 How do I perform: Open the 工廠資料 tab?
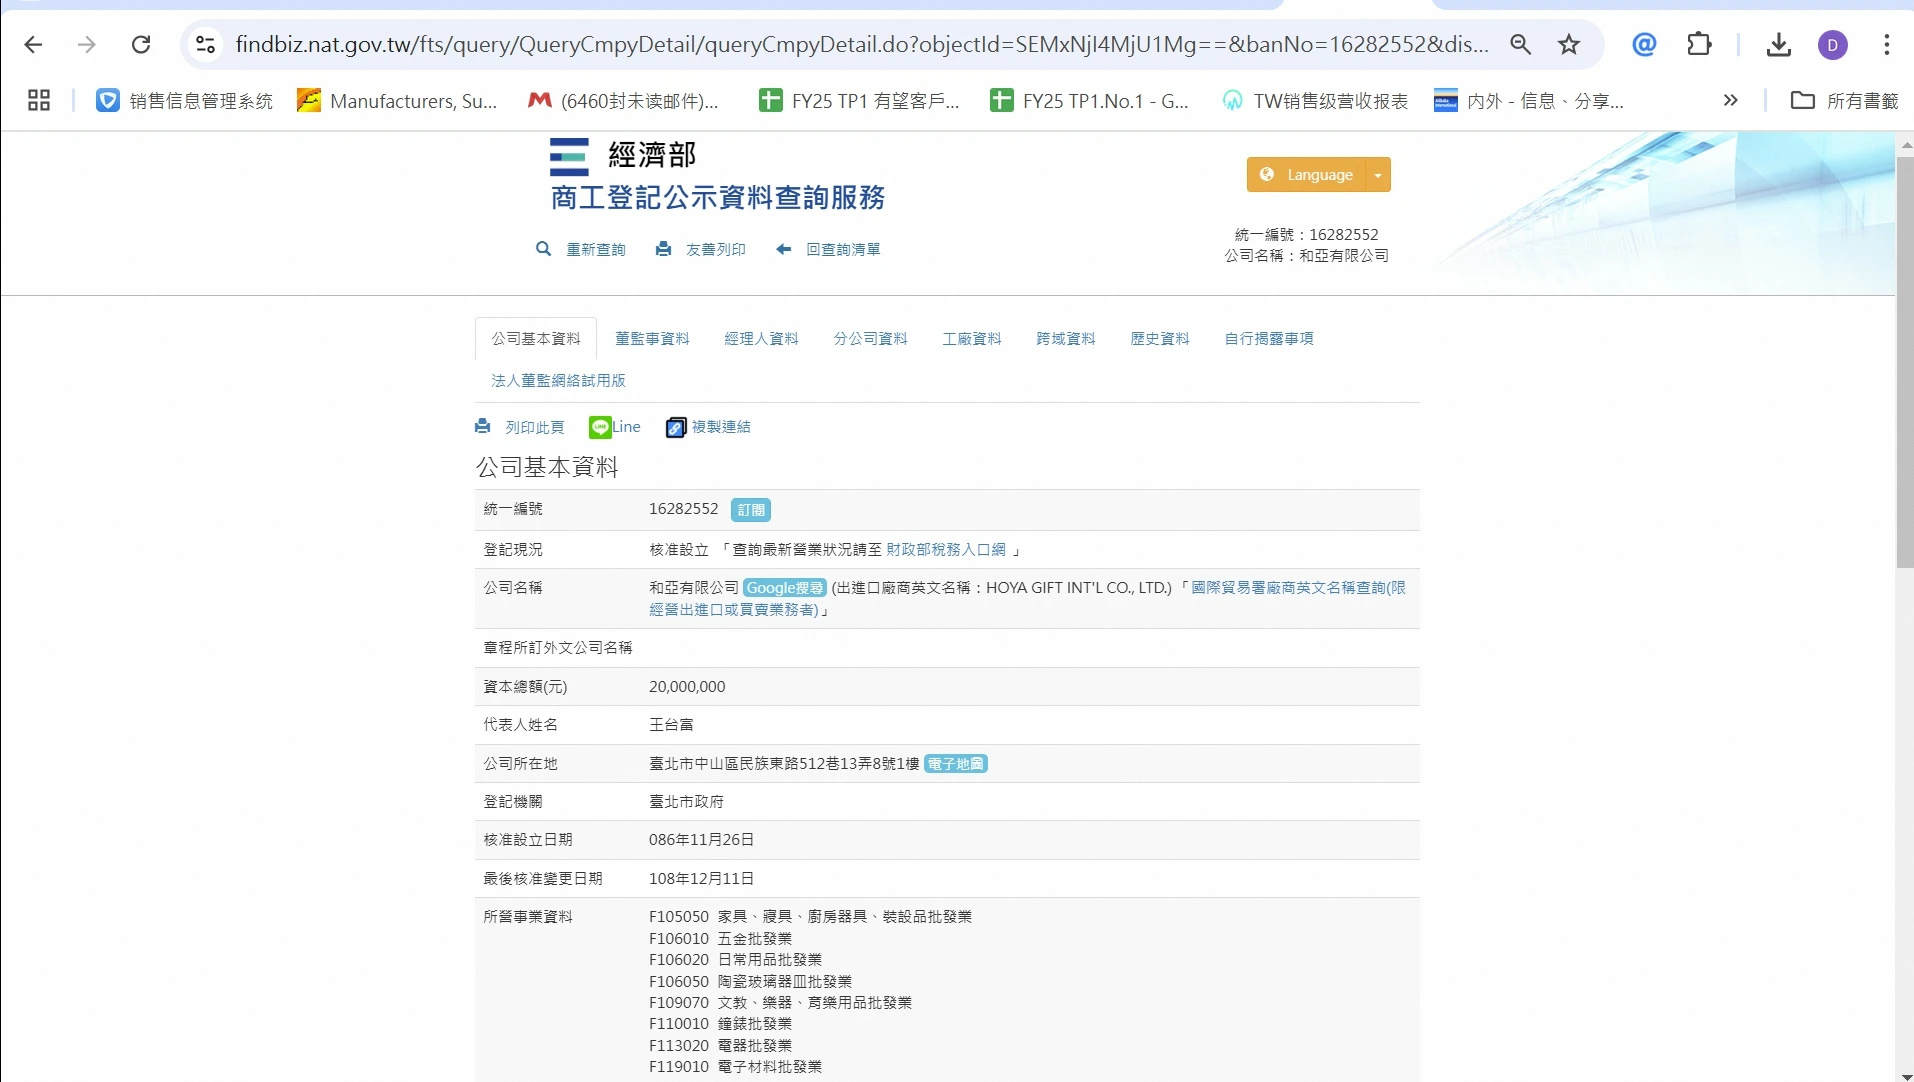(x=971, y=339)
